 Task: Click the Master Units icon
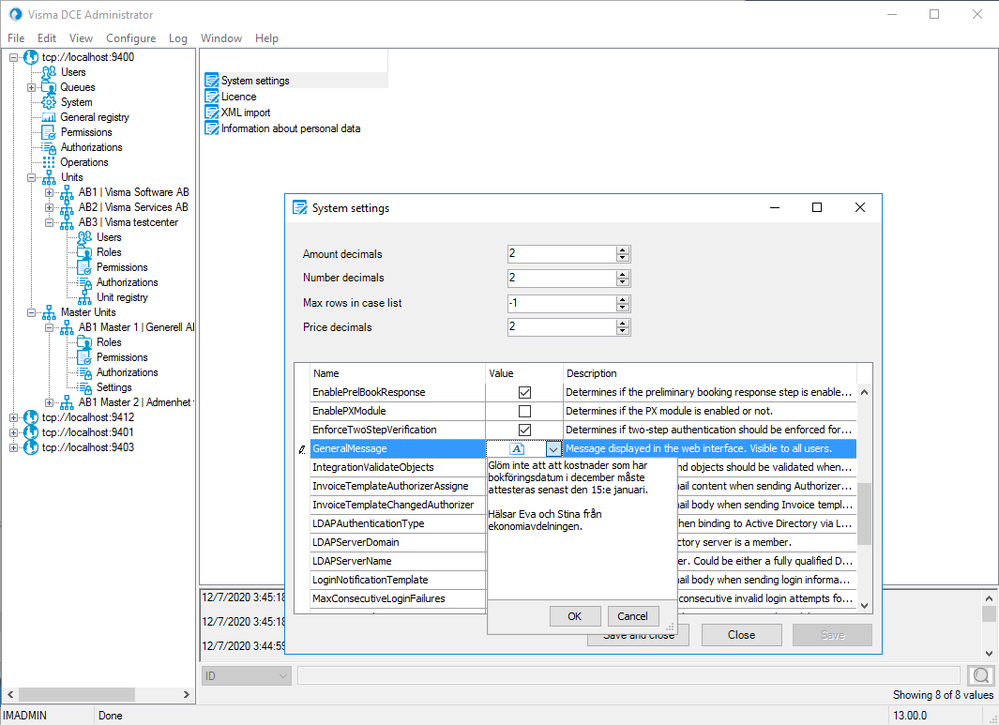(49, 313)
